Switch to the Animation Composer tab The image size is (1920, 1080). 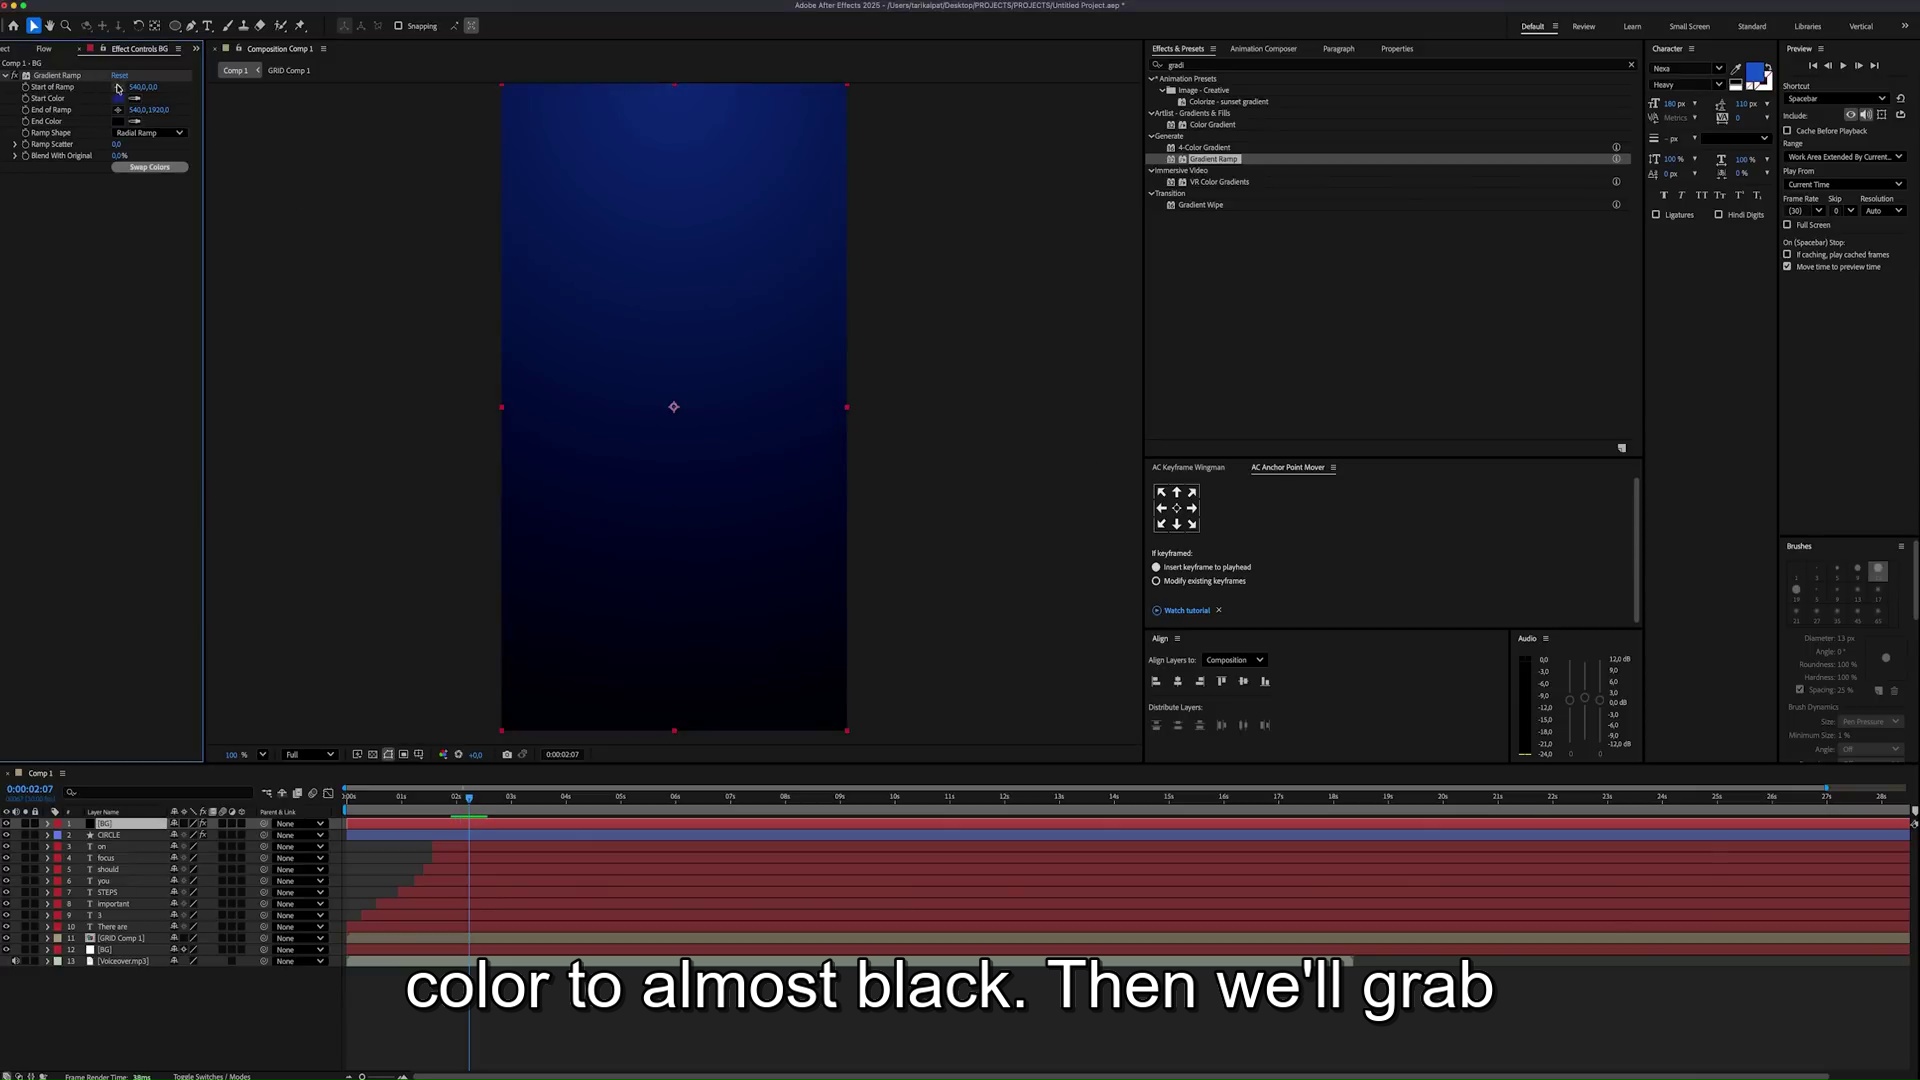point(1263,49)
